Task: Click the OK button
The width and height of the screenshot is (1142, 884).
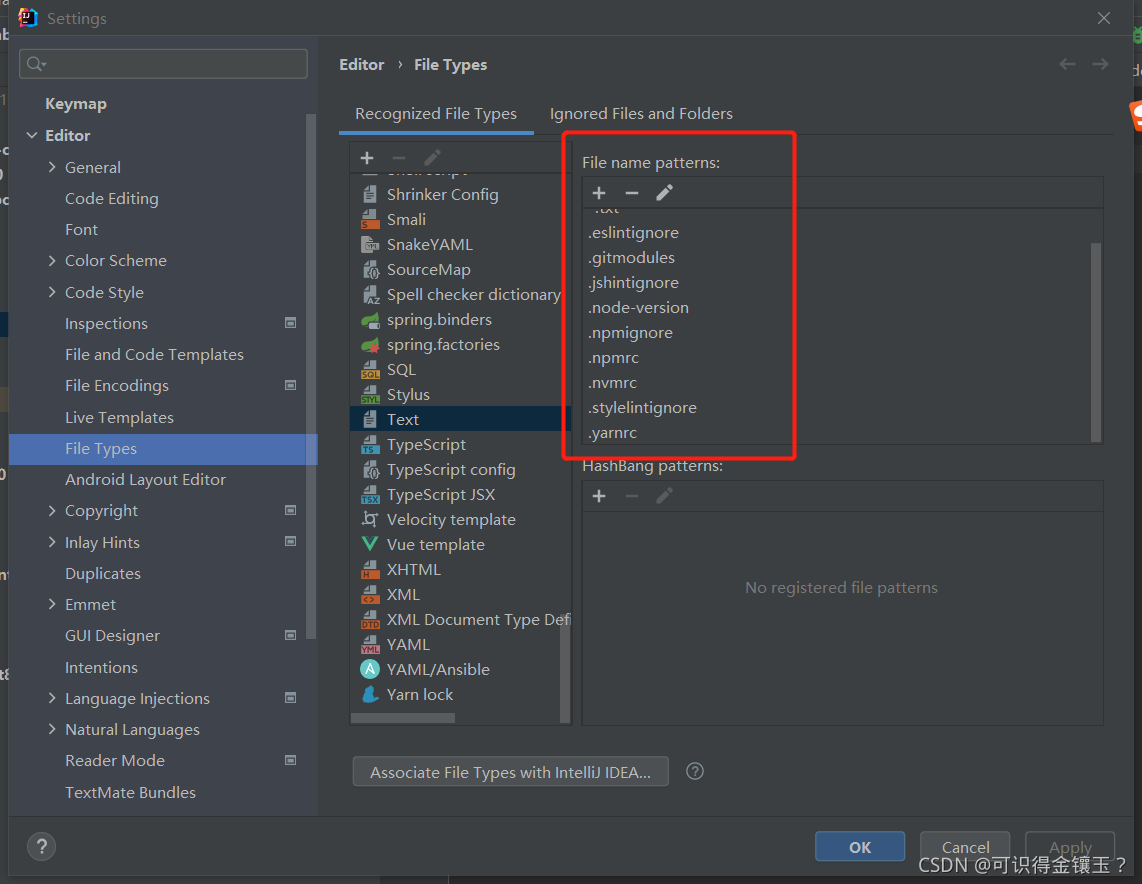Action: pos(860,847)
